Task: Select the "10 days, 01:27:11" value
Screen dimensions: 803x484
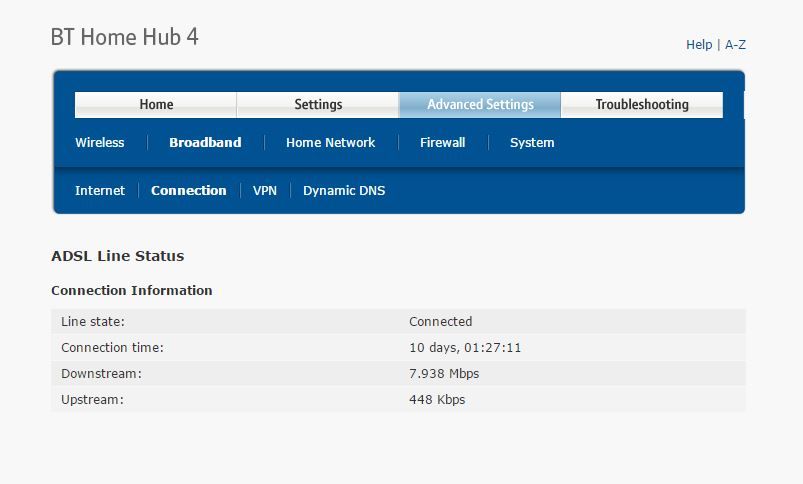Action: [464, 348]
